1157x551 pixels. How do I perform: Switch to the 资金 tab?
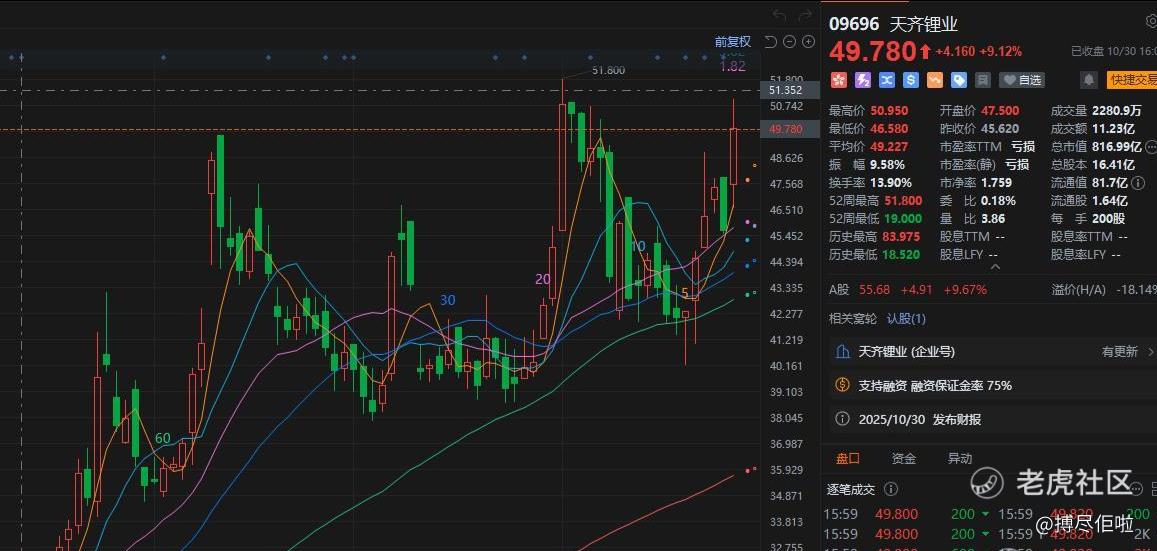pyautogui.click(x=904, y=458)
